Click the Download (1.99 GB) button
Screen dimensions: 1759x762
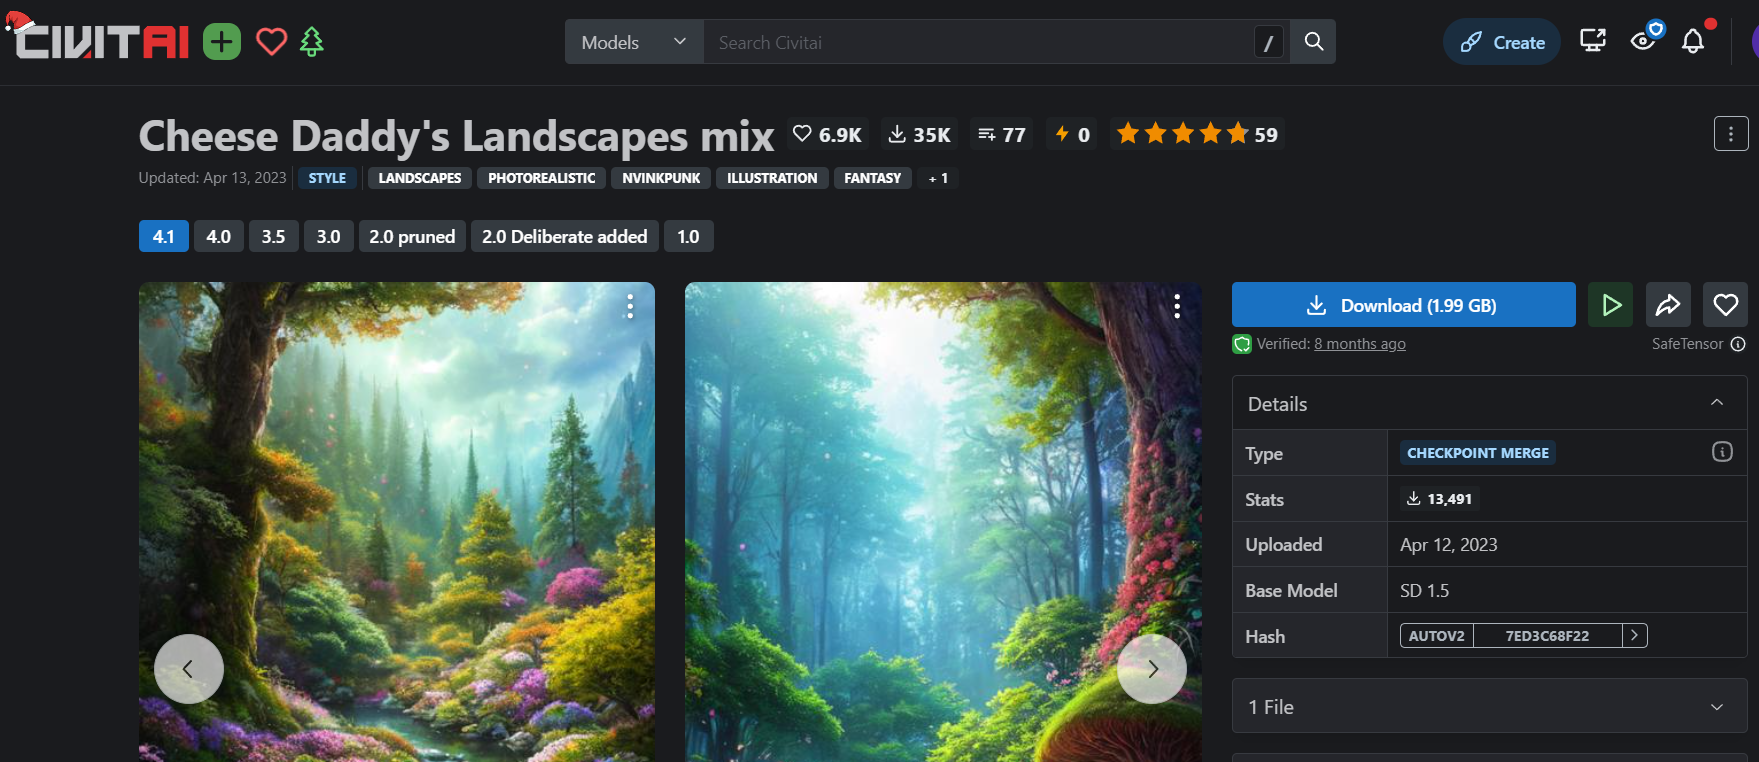1403,305
